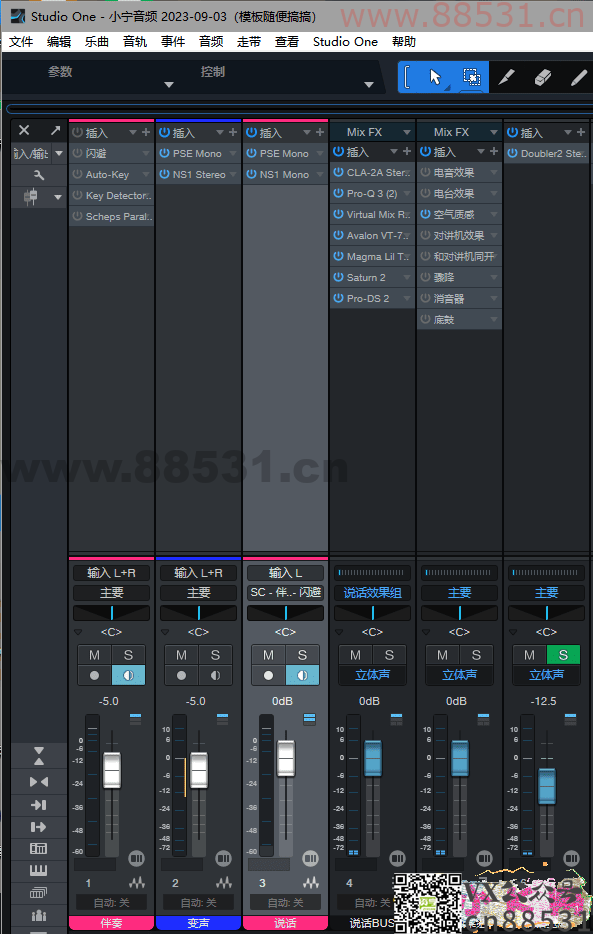Mute the 伴奏 channel
The height and width of the screenshot is (934, 593).
pos(94,655)
